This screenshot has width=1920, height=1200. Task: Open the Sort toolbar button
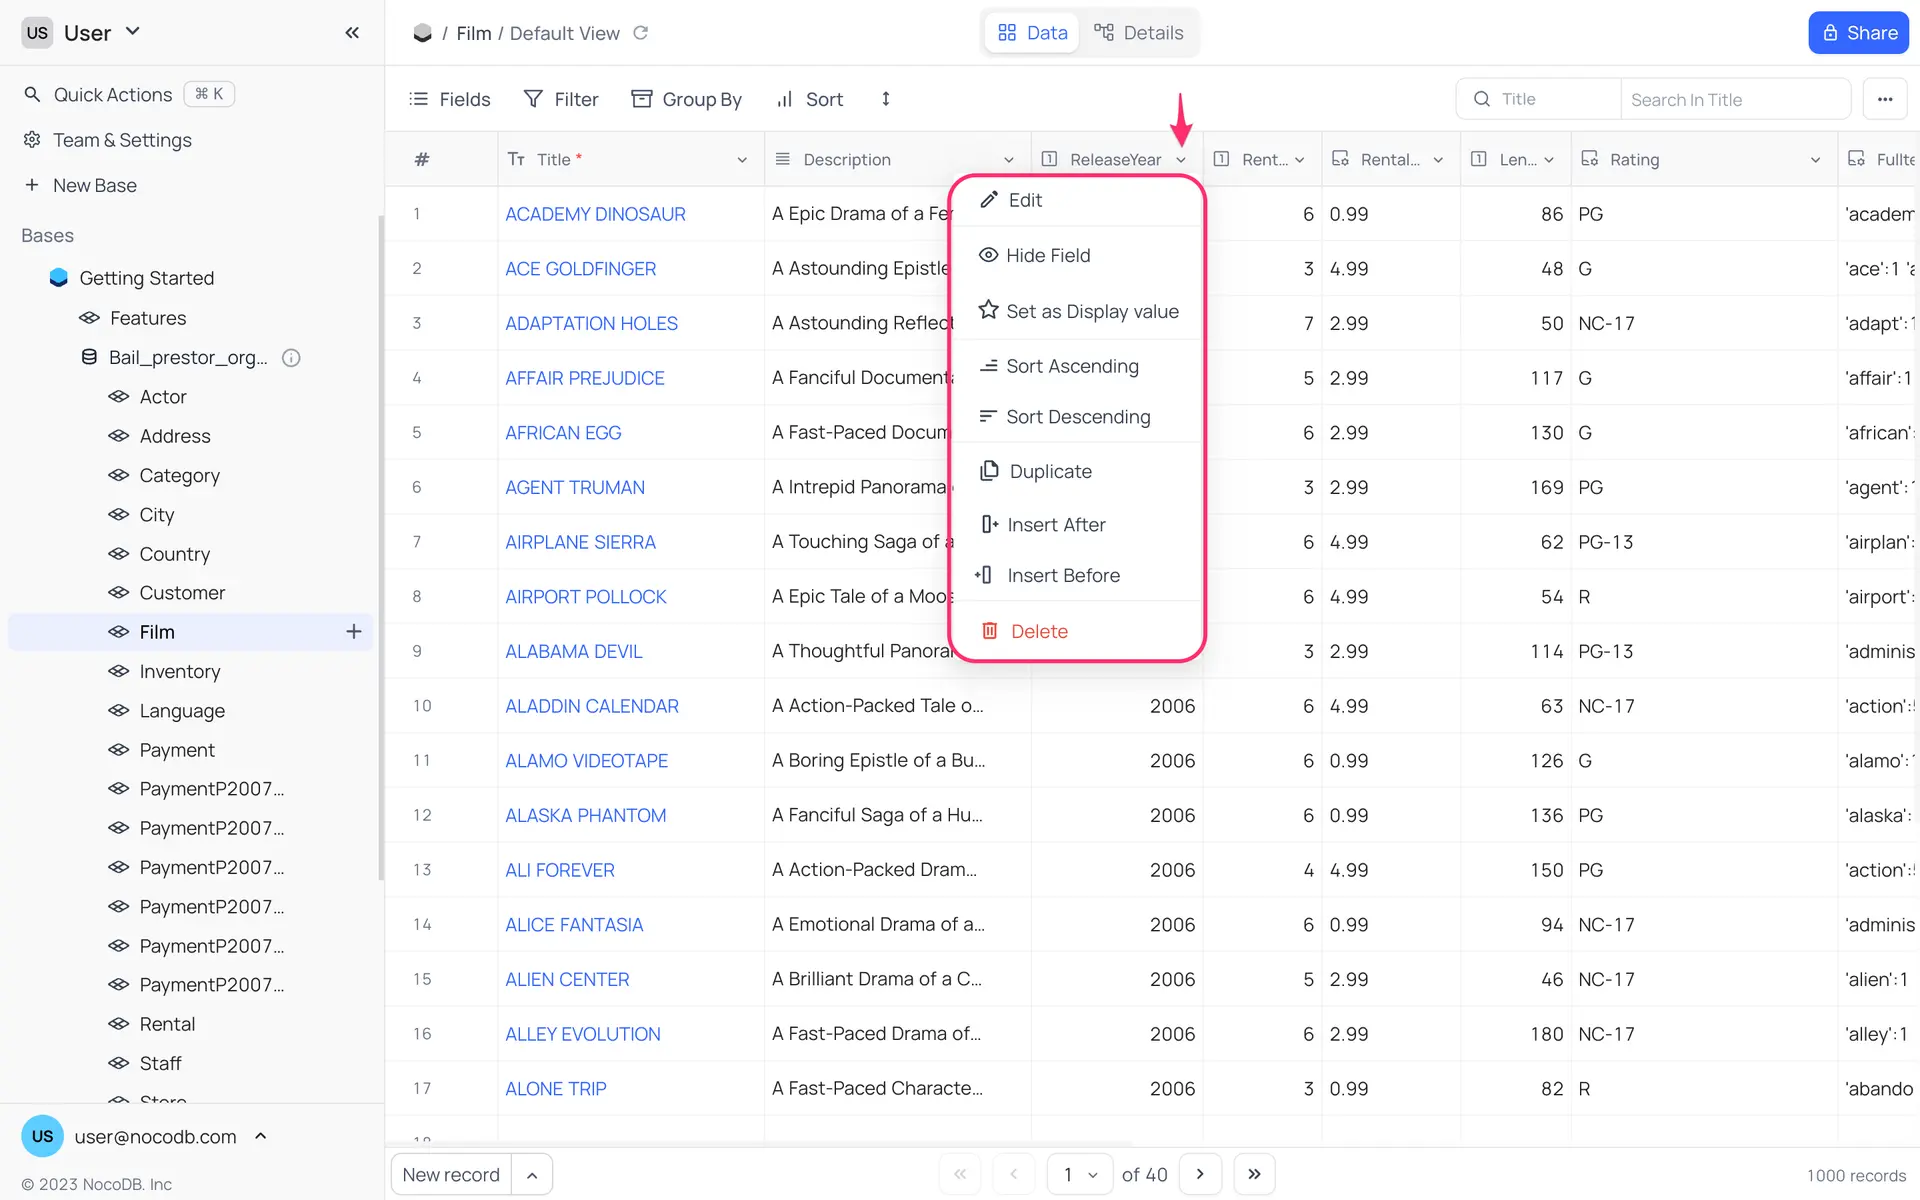[x=810, y=99]
